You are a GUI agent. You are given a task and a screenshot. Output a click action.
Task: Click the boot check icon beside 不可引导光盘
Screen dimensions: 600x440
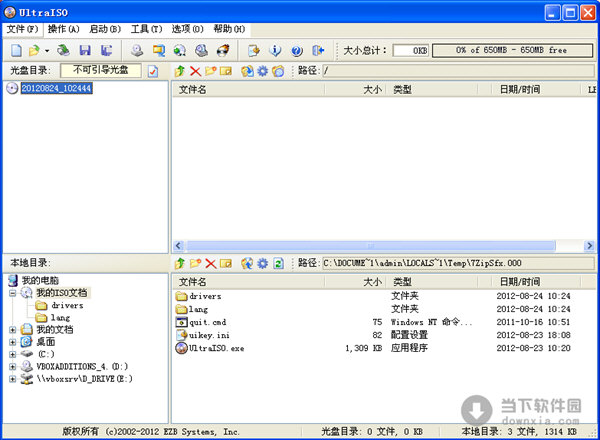point(153,71)
